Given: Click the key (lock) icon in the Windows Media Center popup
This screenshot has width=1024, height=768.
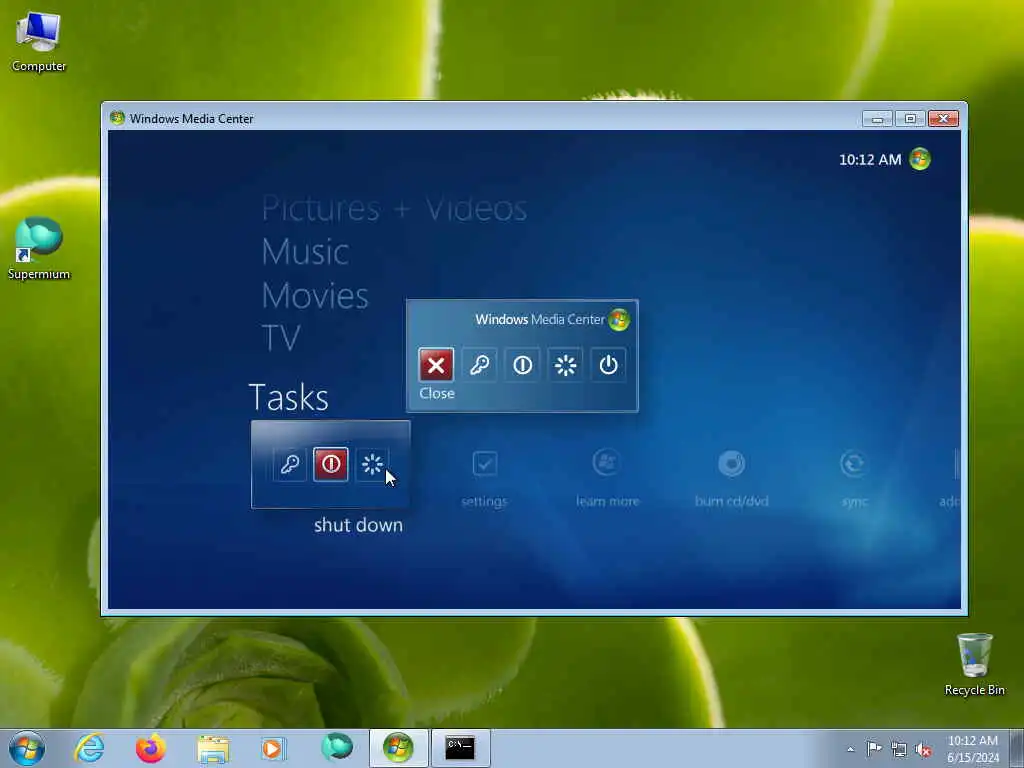Looking at the screenshot, I should tap(479, 365).
